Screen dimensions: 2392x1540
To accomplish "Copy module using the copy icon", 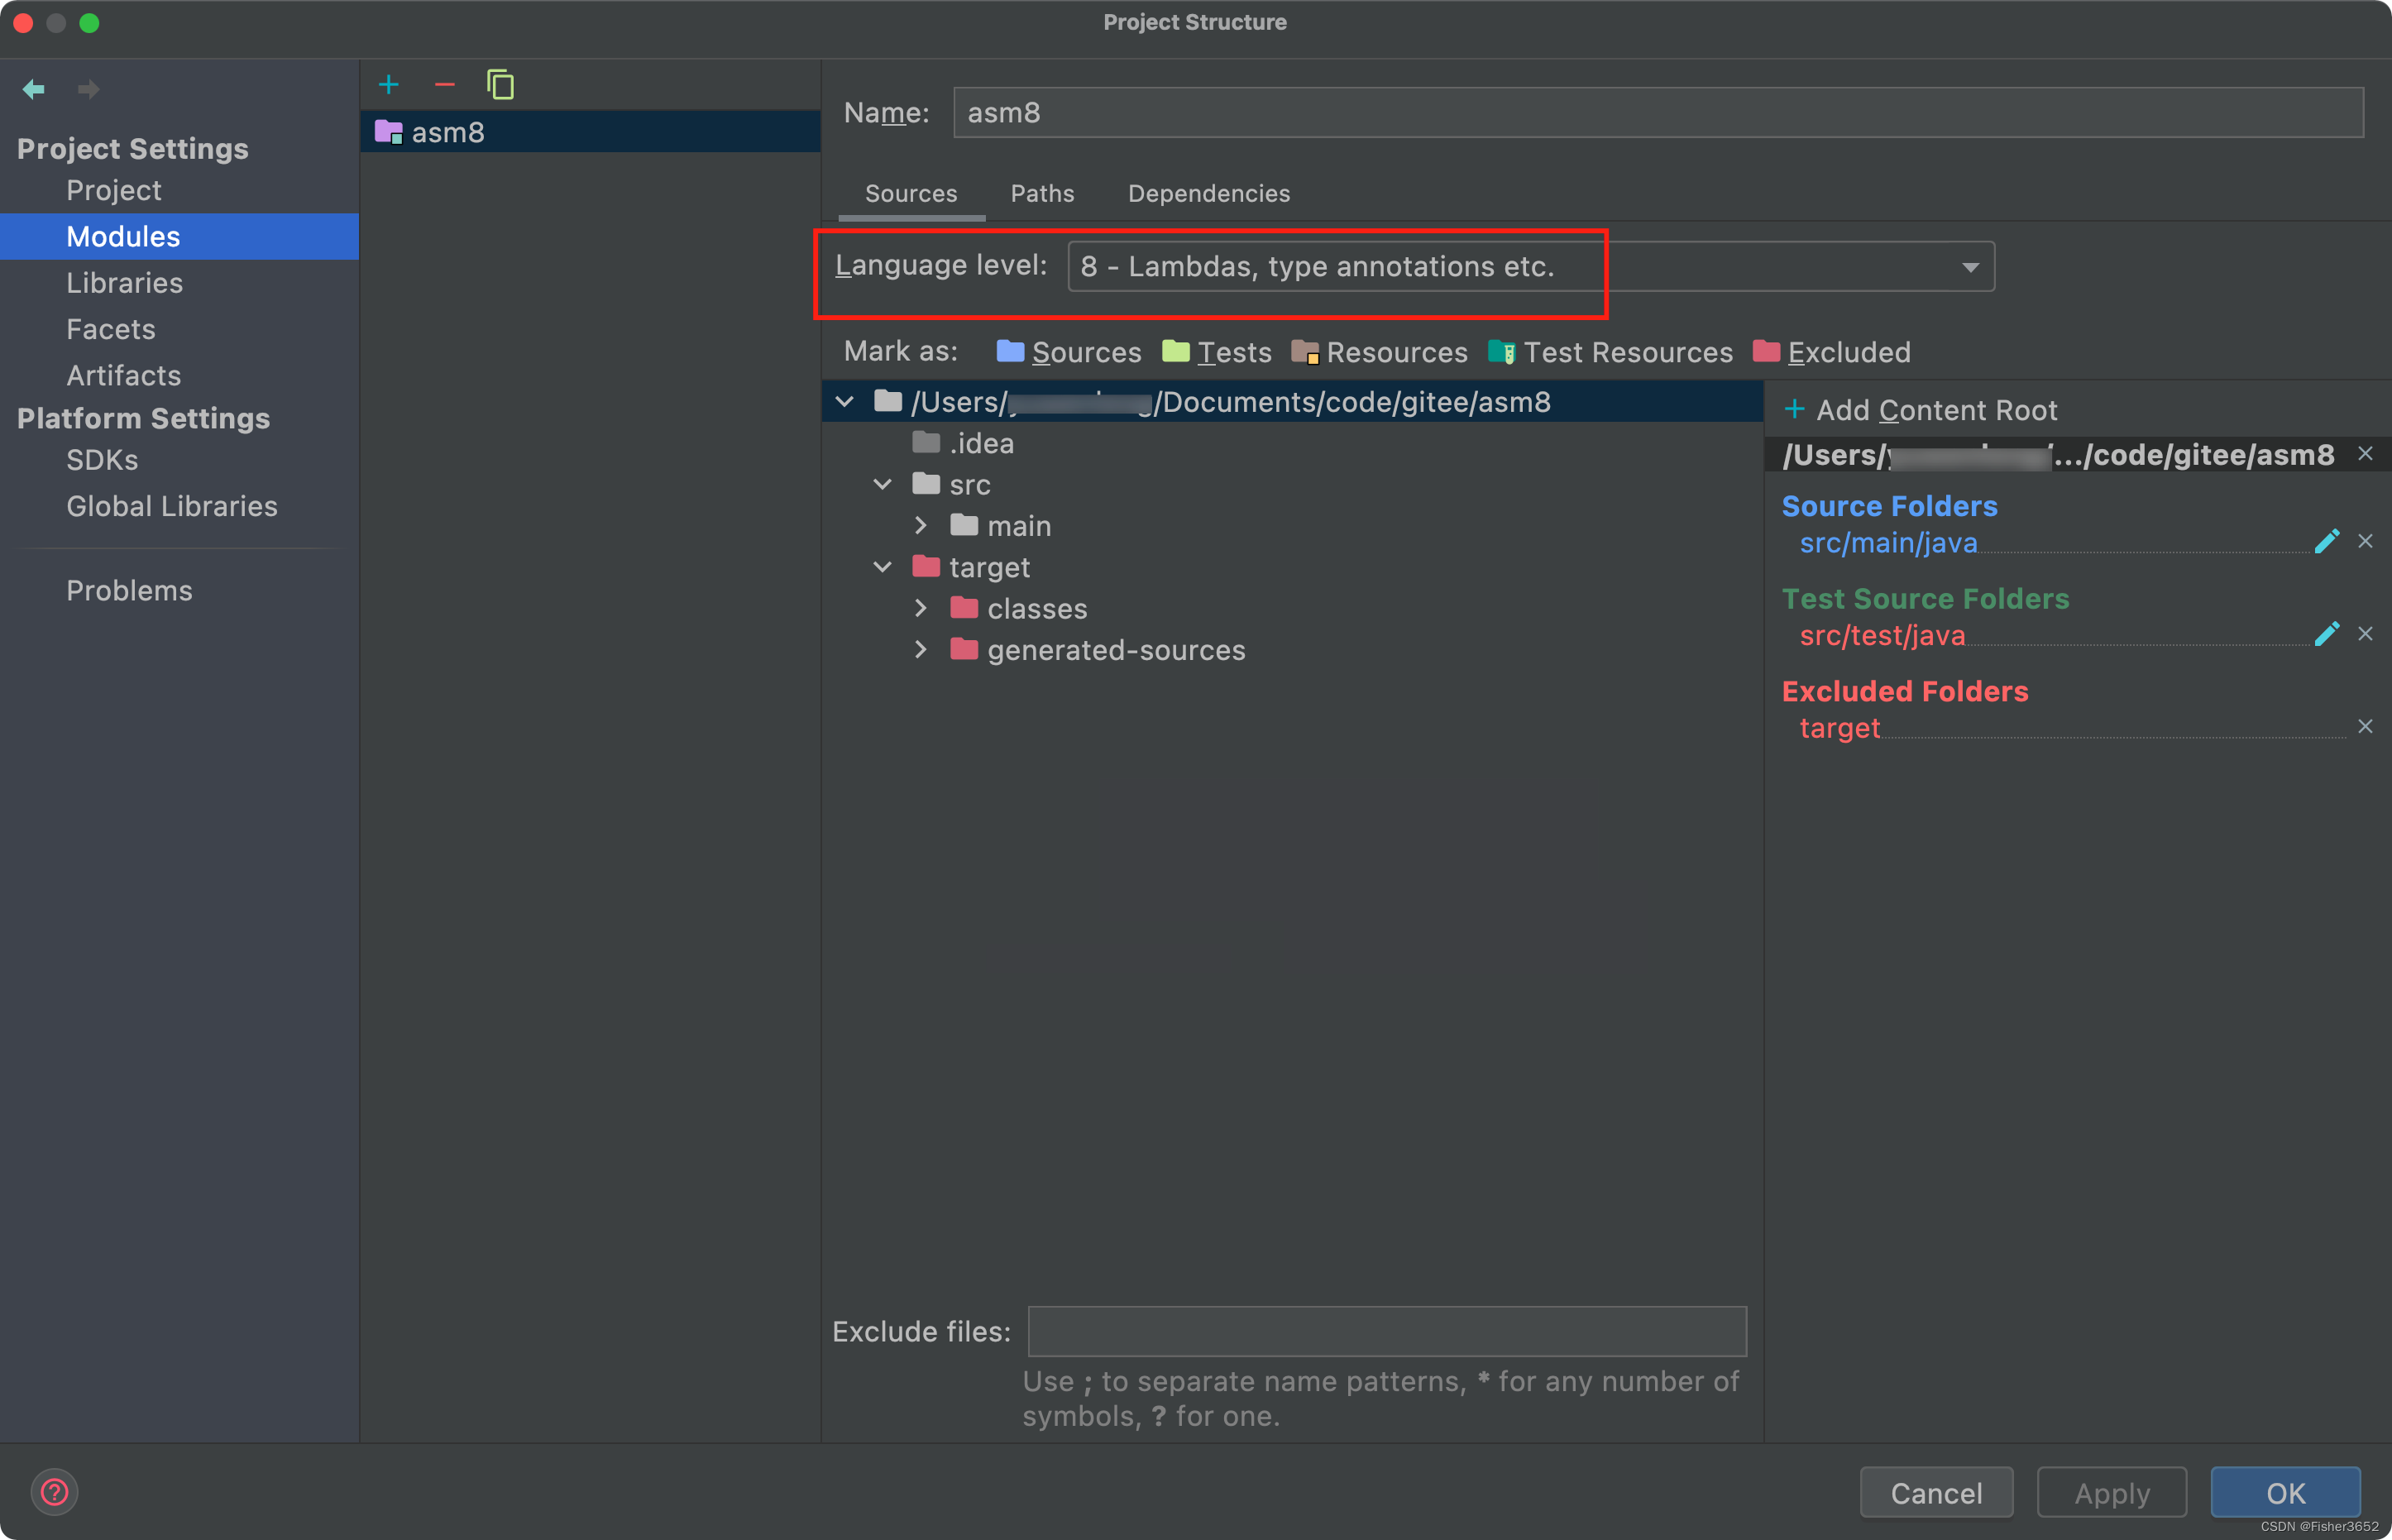I will [500, 85].
